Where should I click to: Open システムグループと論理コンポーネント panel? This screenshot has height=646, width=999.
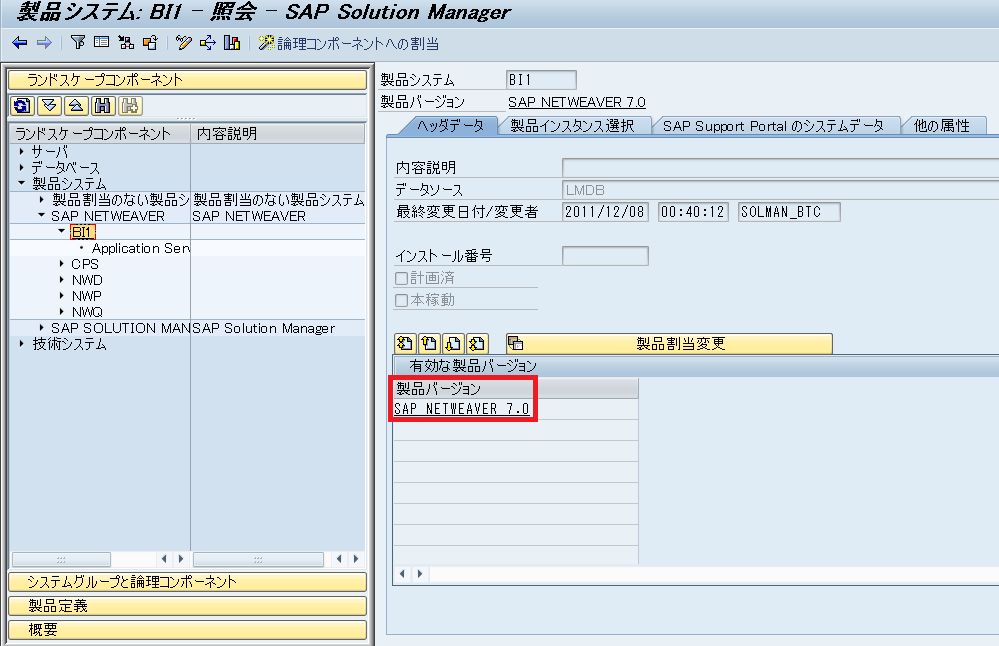187,582
